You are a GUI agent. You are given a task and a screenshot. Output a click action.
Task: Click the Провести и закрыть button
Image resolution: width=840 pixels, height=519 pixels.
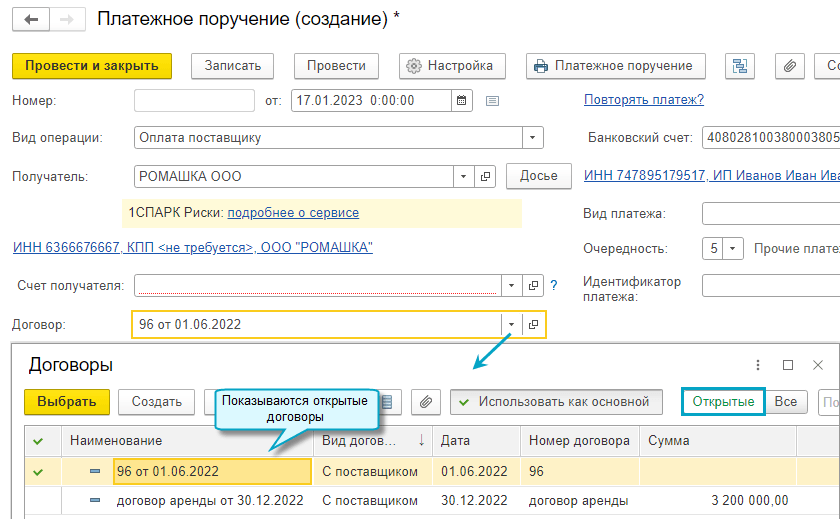(92, 66)
